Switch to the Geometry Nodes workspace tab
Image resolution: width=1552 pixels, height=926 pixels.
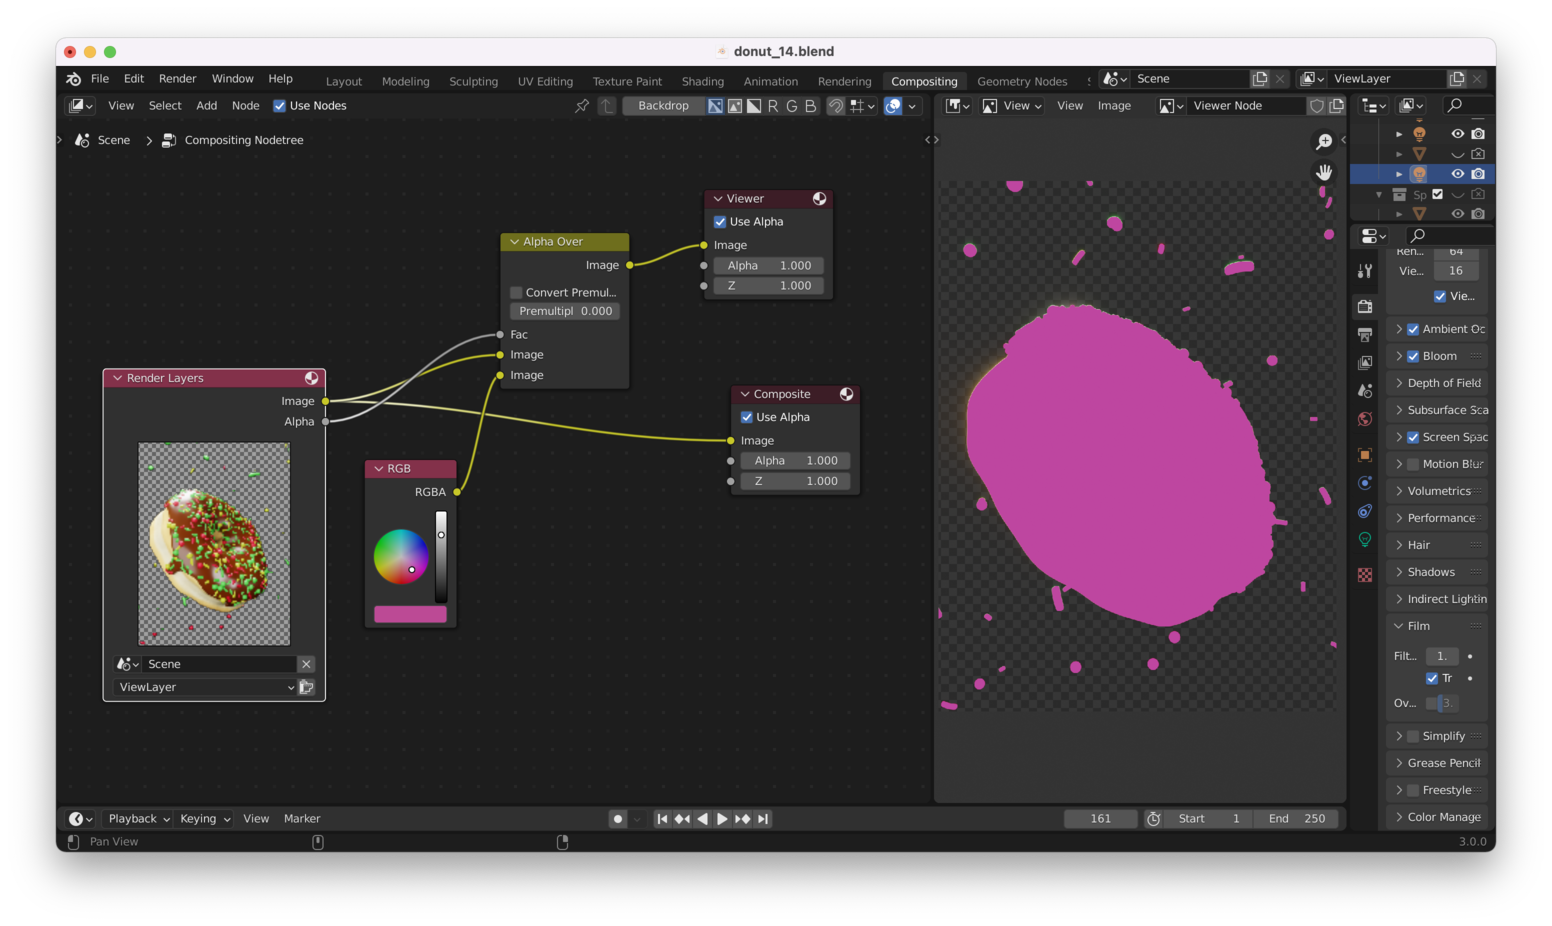tap(1022, 81)
